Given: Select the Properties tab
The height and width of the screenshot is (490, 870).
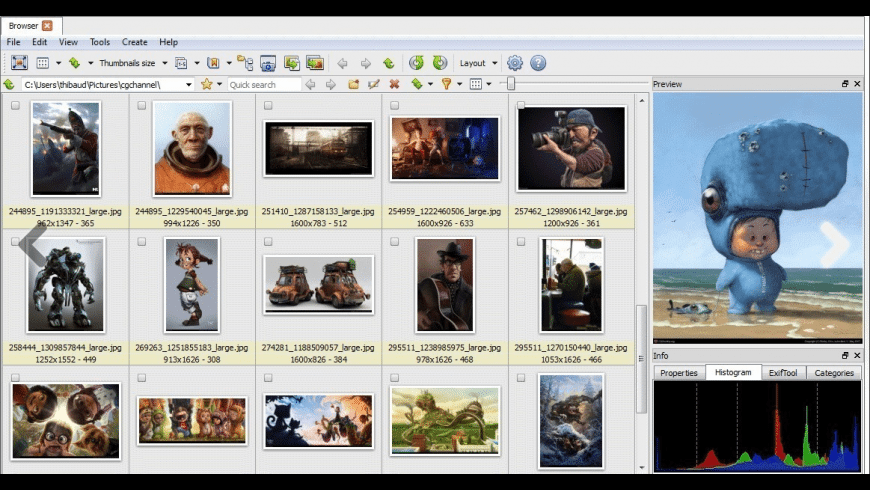Looking at the screenshot, I should tap(679, 373).
